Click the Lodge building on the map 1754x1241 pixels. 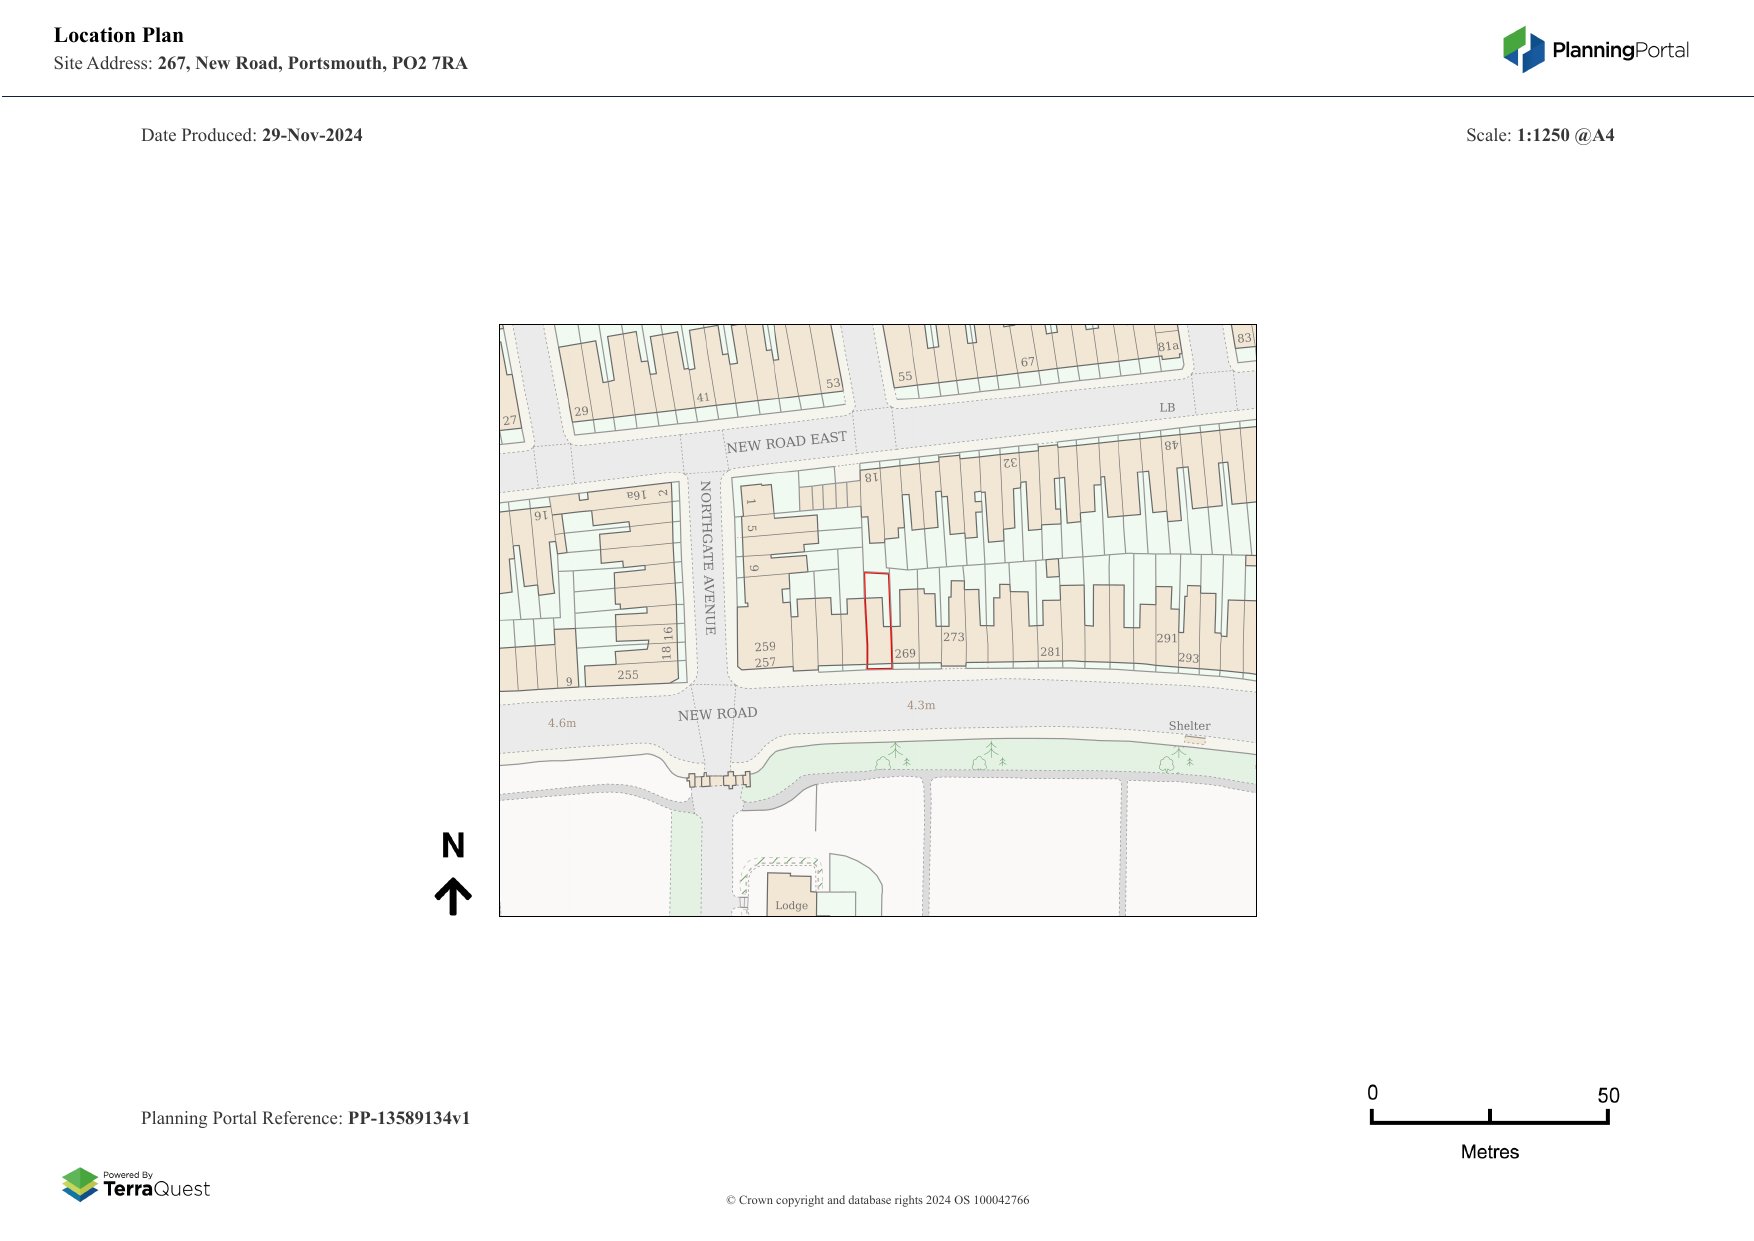click(x=790, y=895)
